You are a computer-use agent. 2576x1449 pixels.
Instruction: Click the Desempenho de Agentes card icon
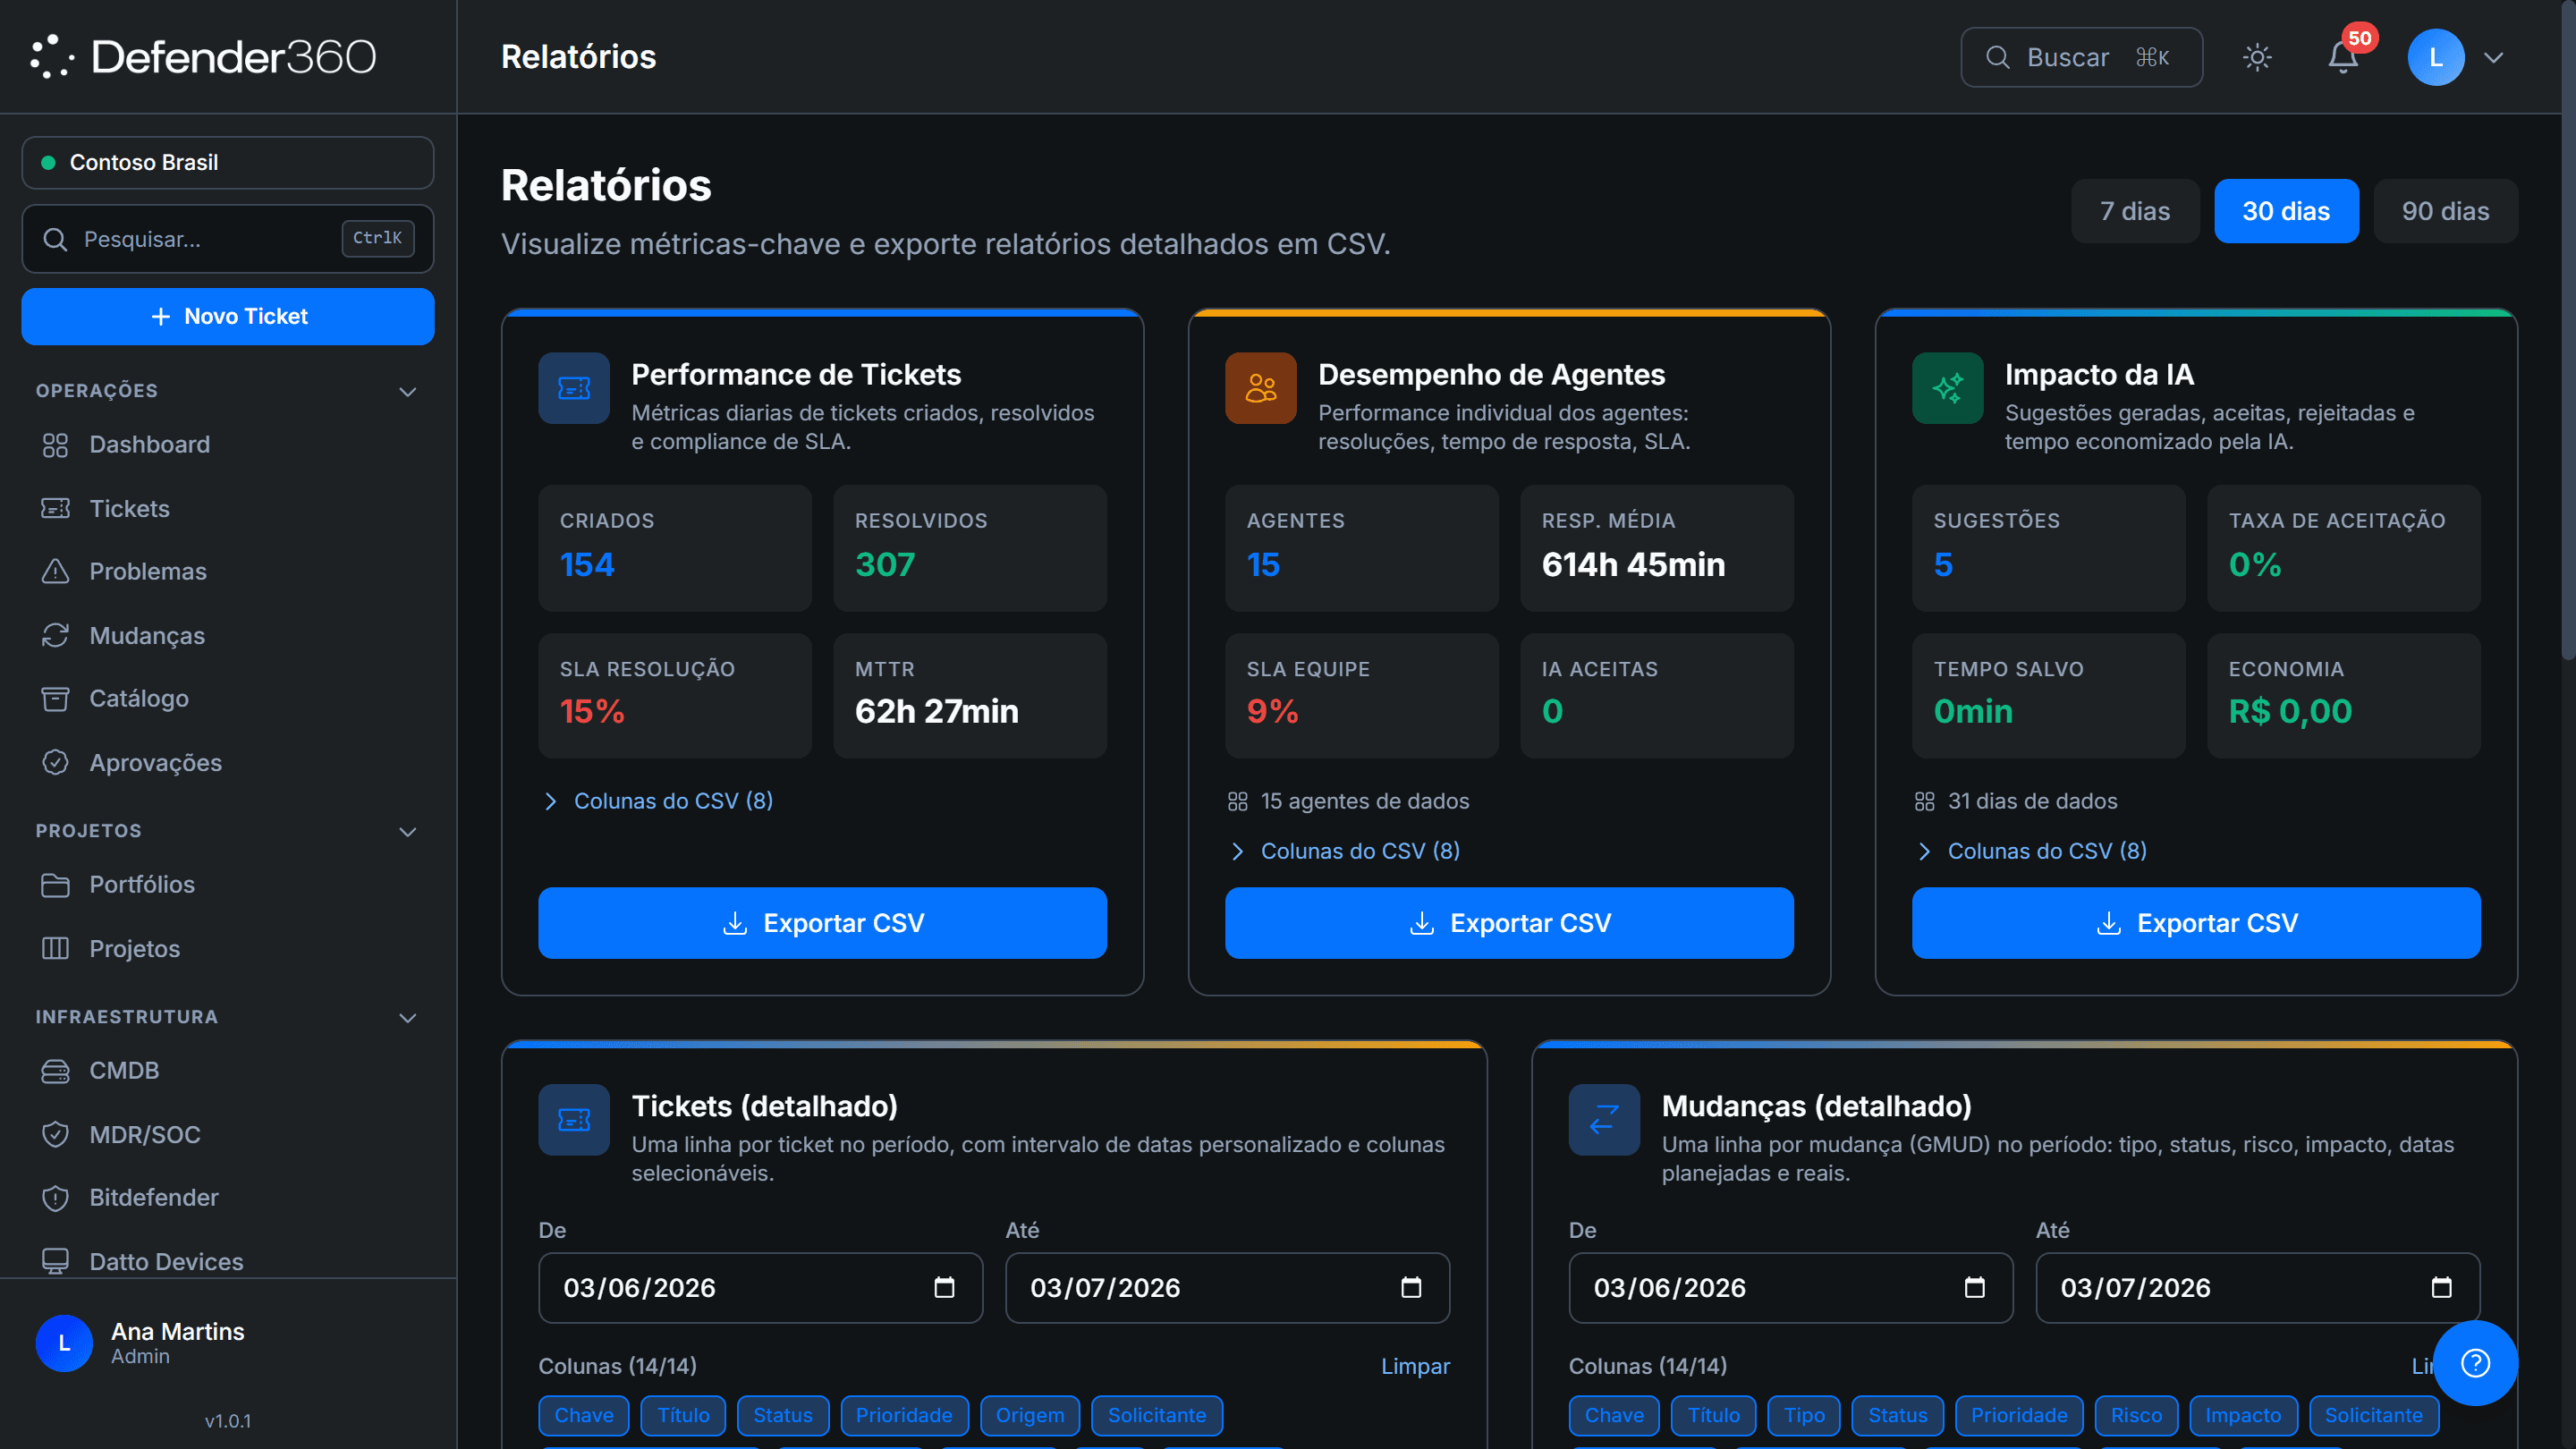[x=1260, y=388]
